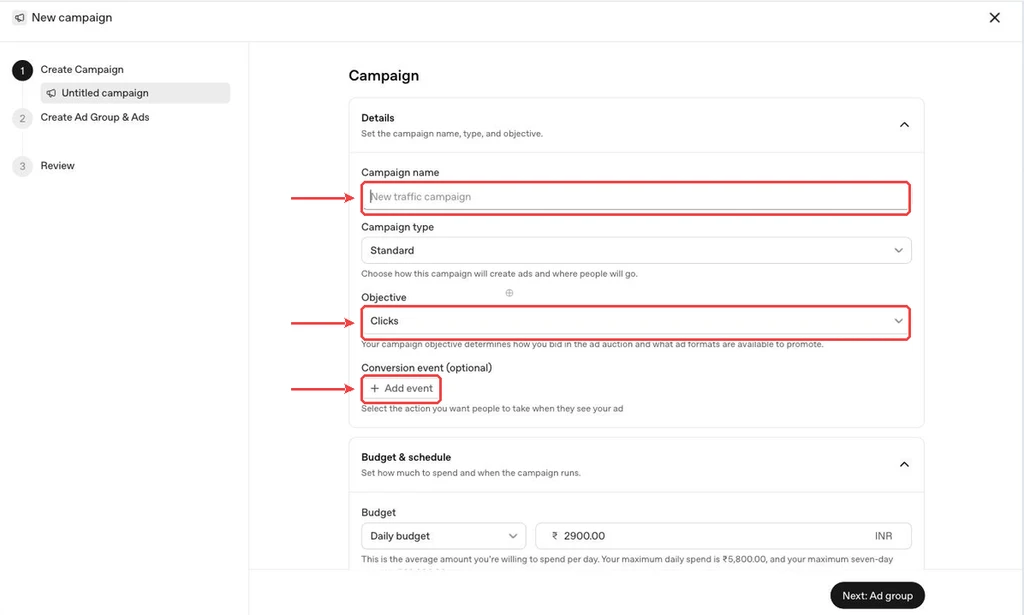Open the Campaign type Standard dropdown
1024x615 pixels.
point(636,251)
